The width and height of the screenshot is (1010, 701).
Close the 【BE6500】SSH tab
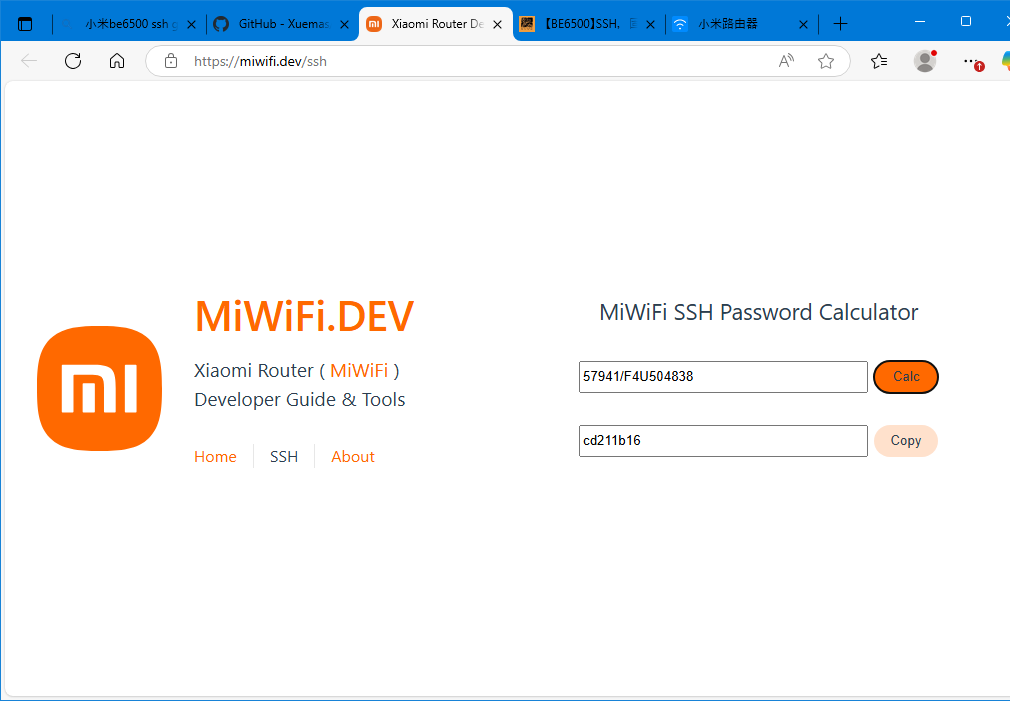point(650,24)
